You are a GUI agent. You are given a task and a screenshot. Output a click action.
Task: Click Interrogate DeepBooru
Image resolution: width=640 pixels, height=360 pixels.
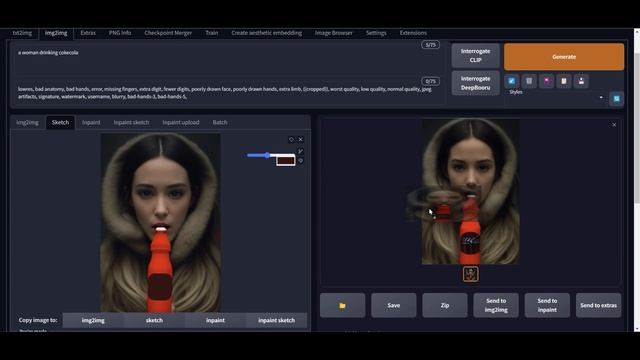(x=476, y=83)
